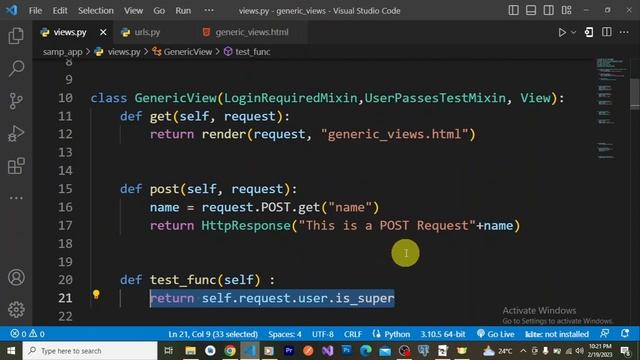Click the minimap code overview
This screenshot has width=640, height=360.
tap(610, 108)
